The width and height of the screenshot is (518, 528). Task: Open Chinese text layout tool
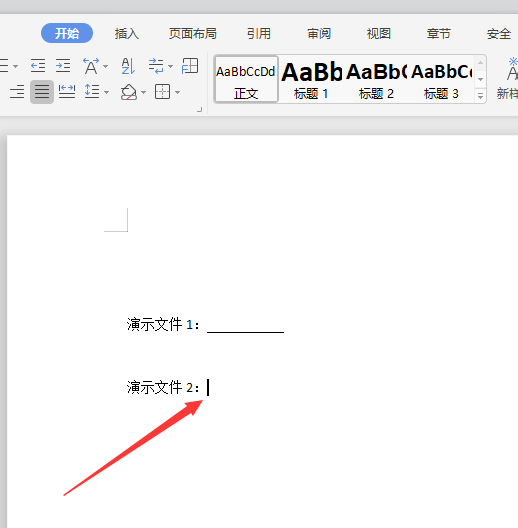pos(91,66)
